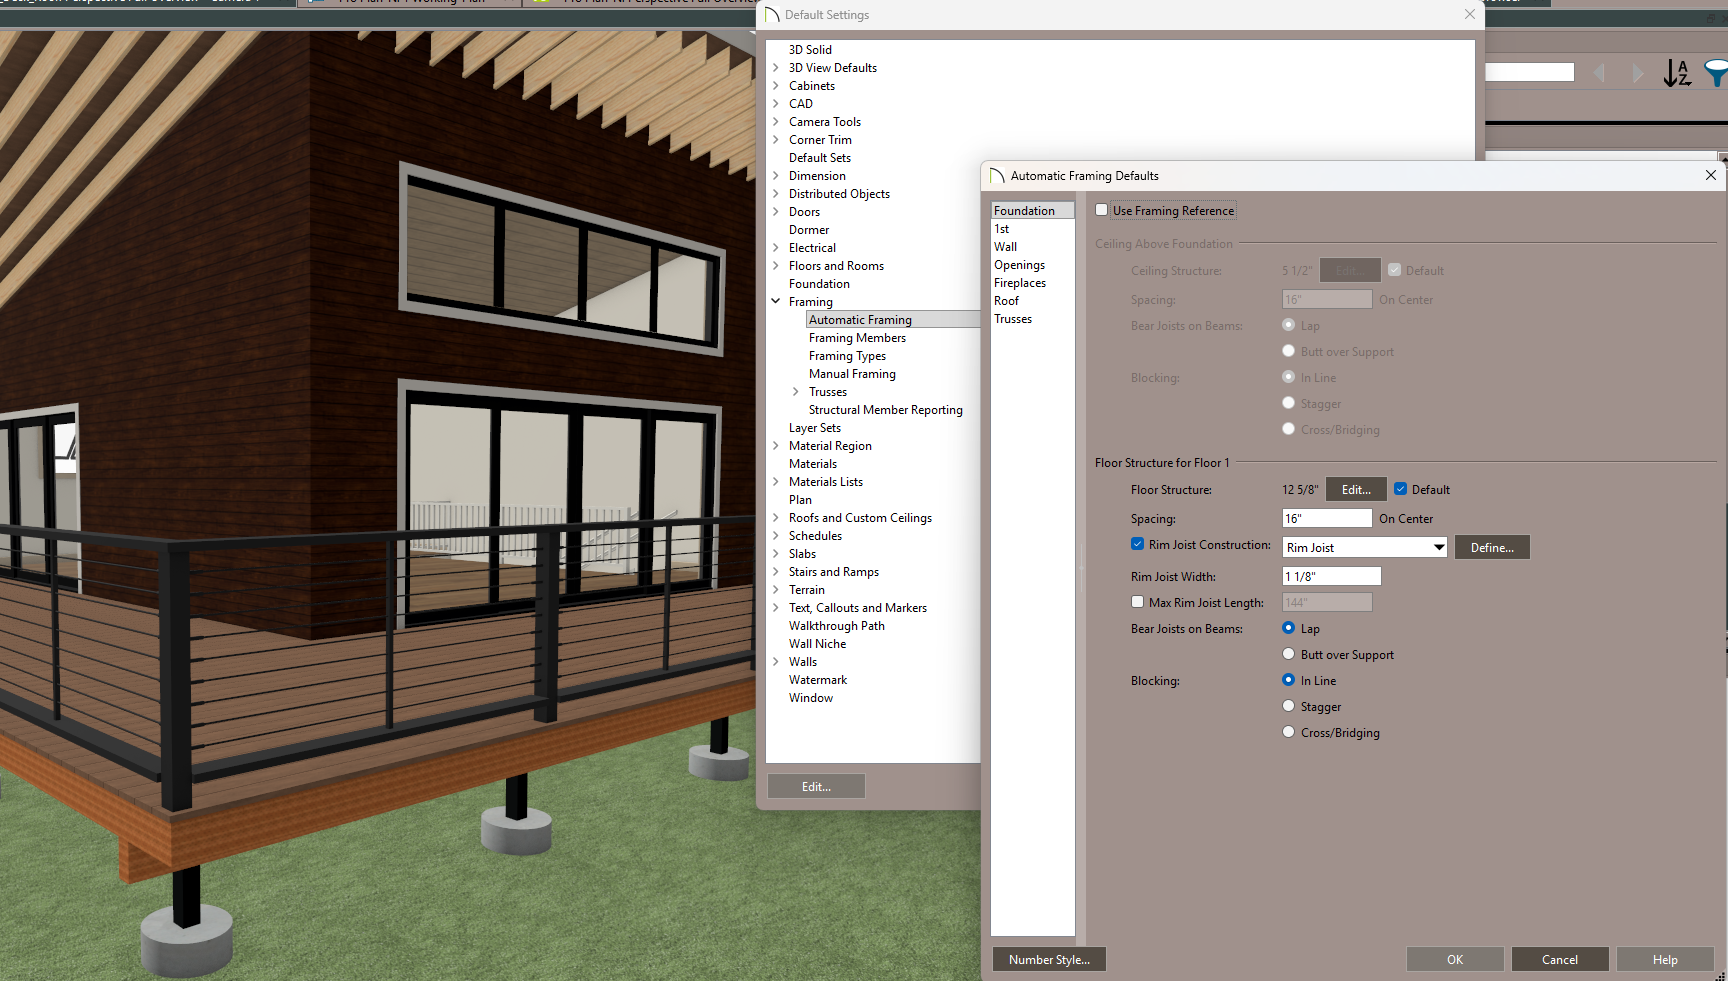
Task: Select Butt over Support for Floor 1
Action: (1289, 654)
